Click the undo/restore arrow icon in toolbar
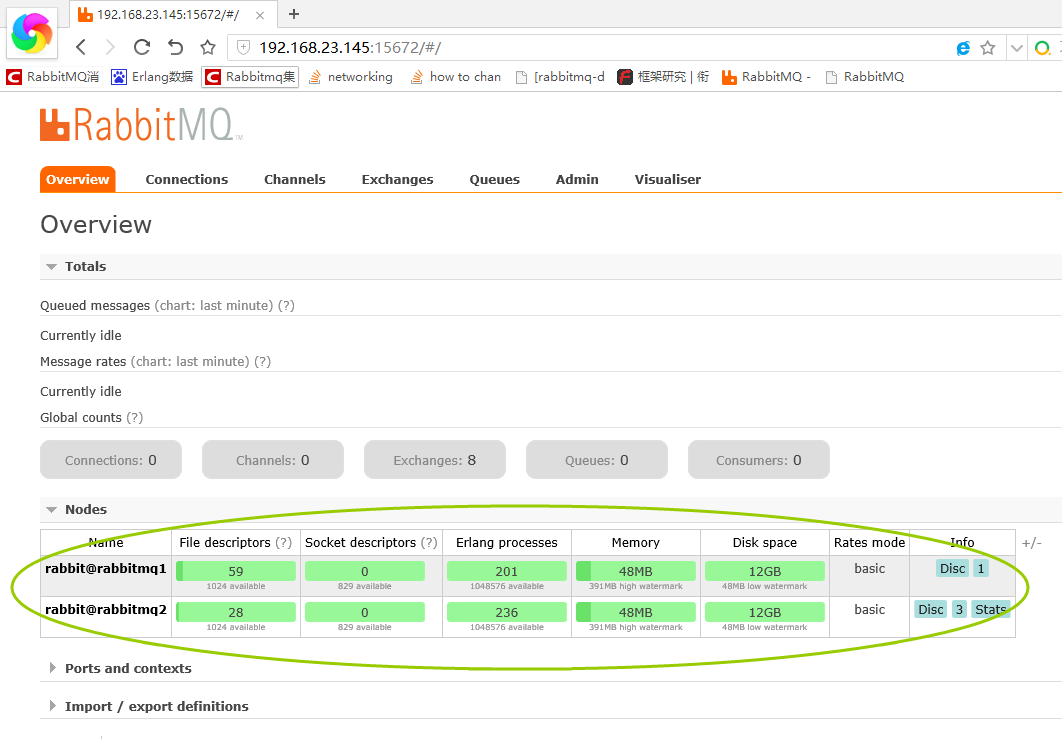 coord(175,47)
